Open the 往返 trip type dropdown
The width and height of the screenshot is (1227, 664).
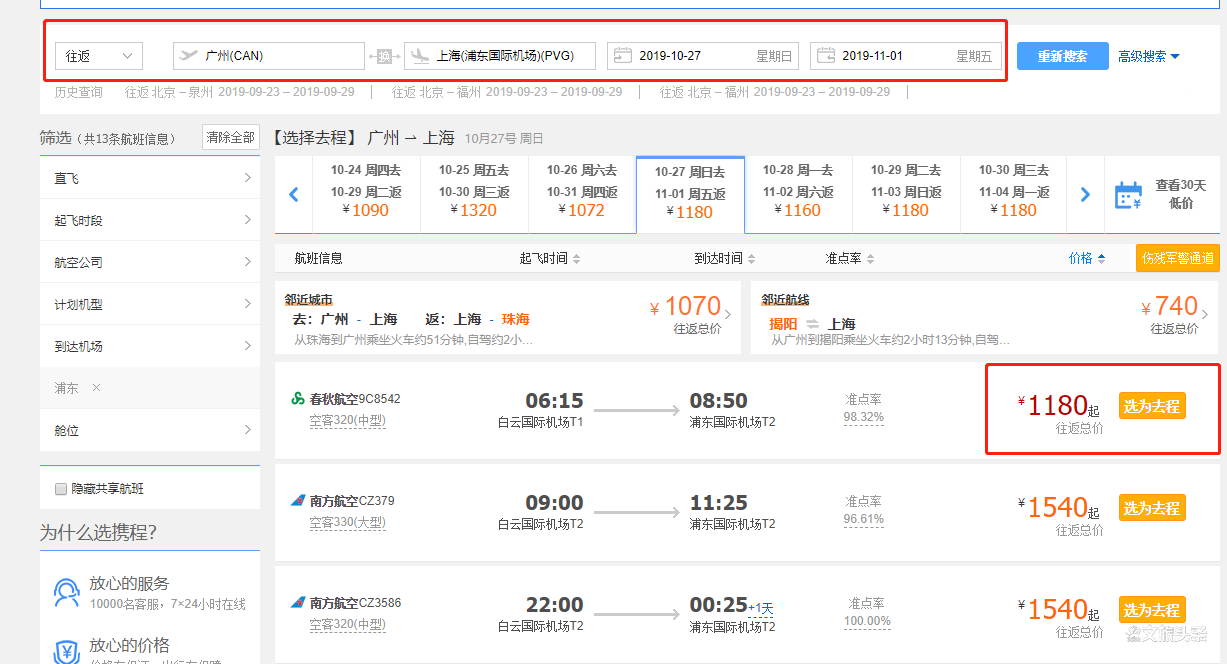click(99, 56)
